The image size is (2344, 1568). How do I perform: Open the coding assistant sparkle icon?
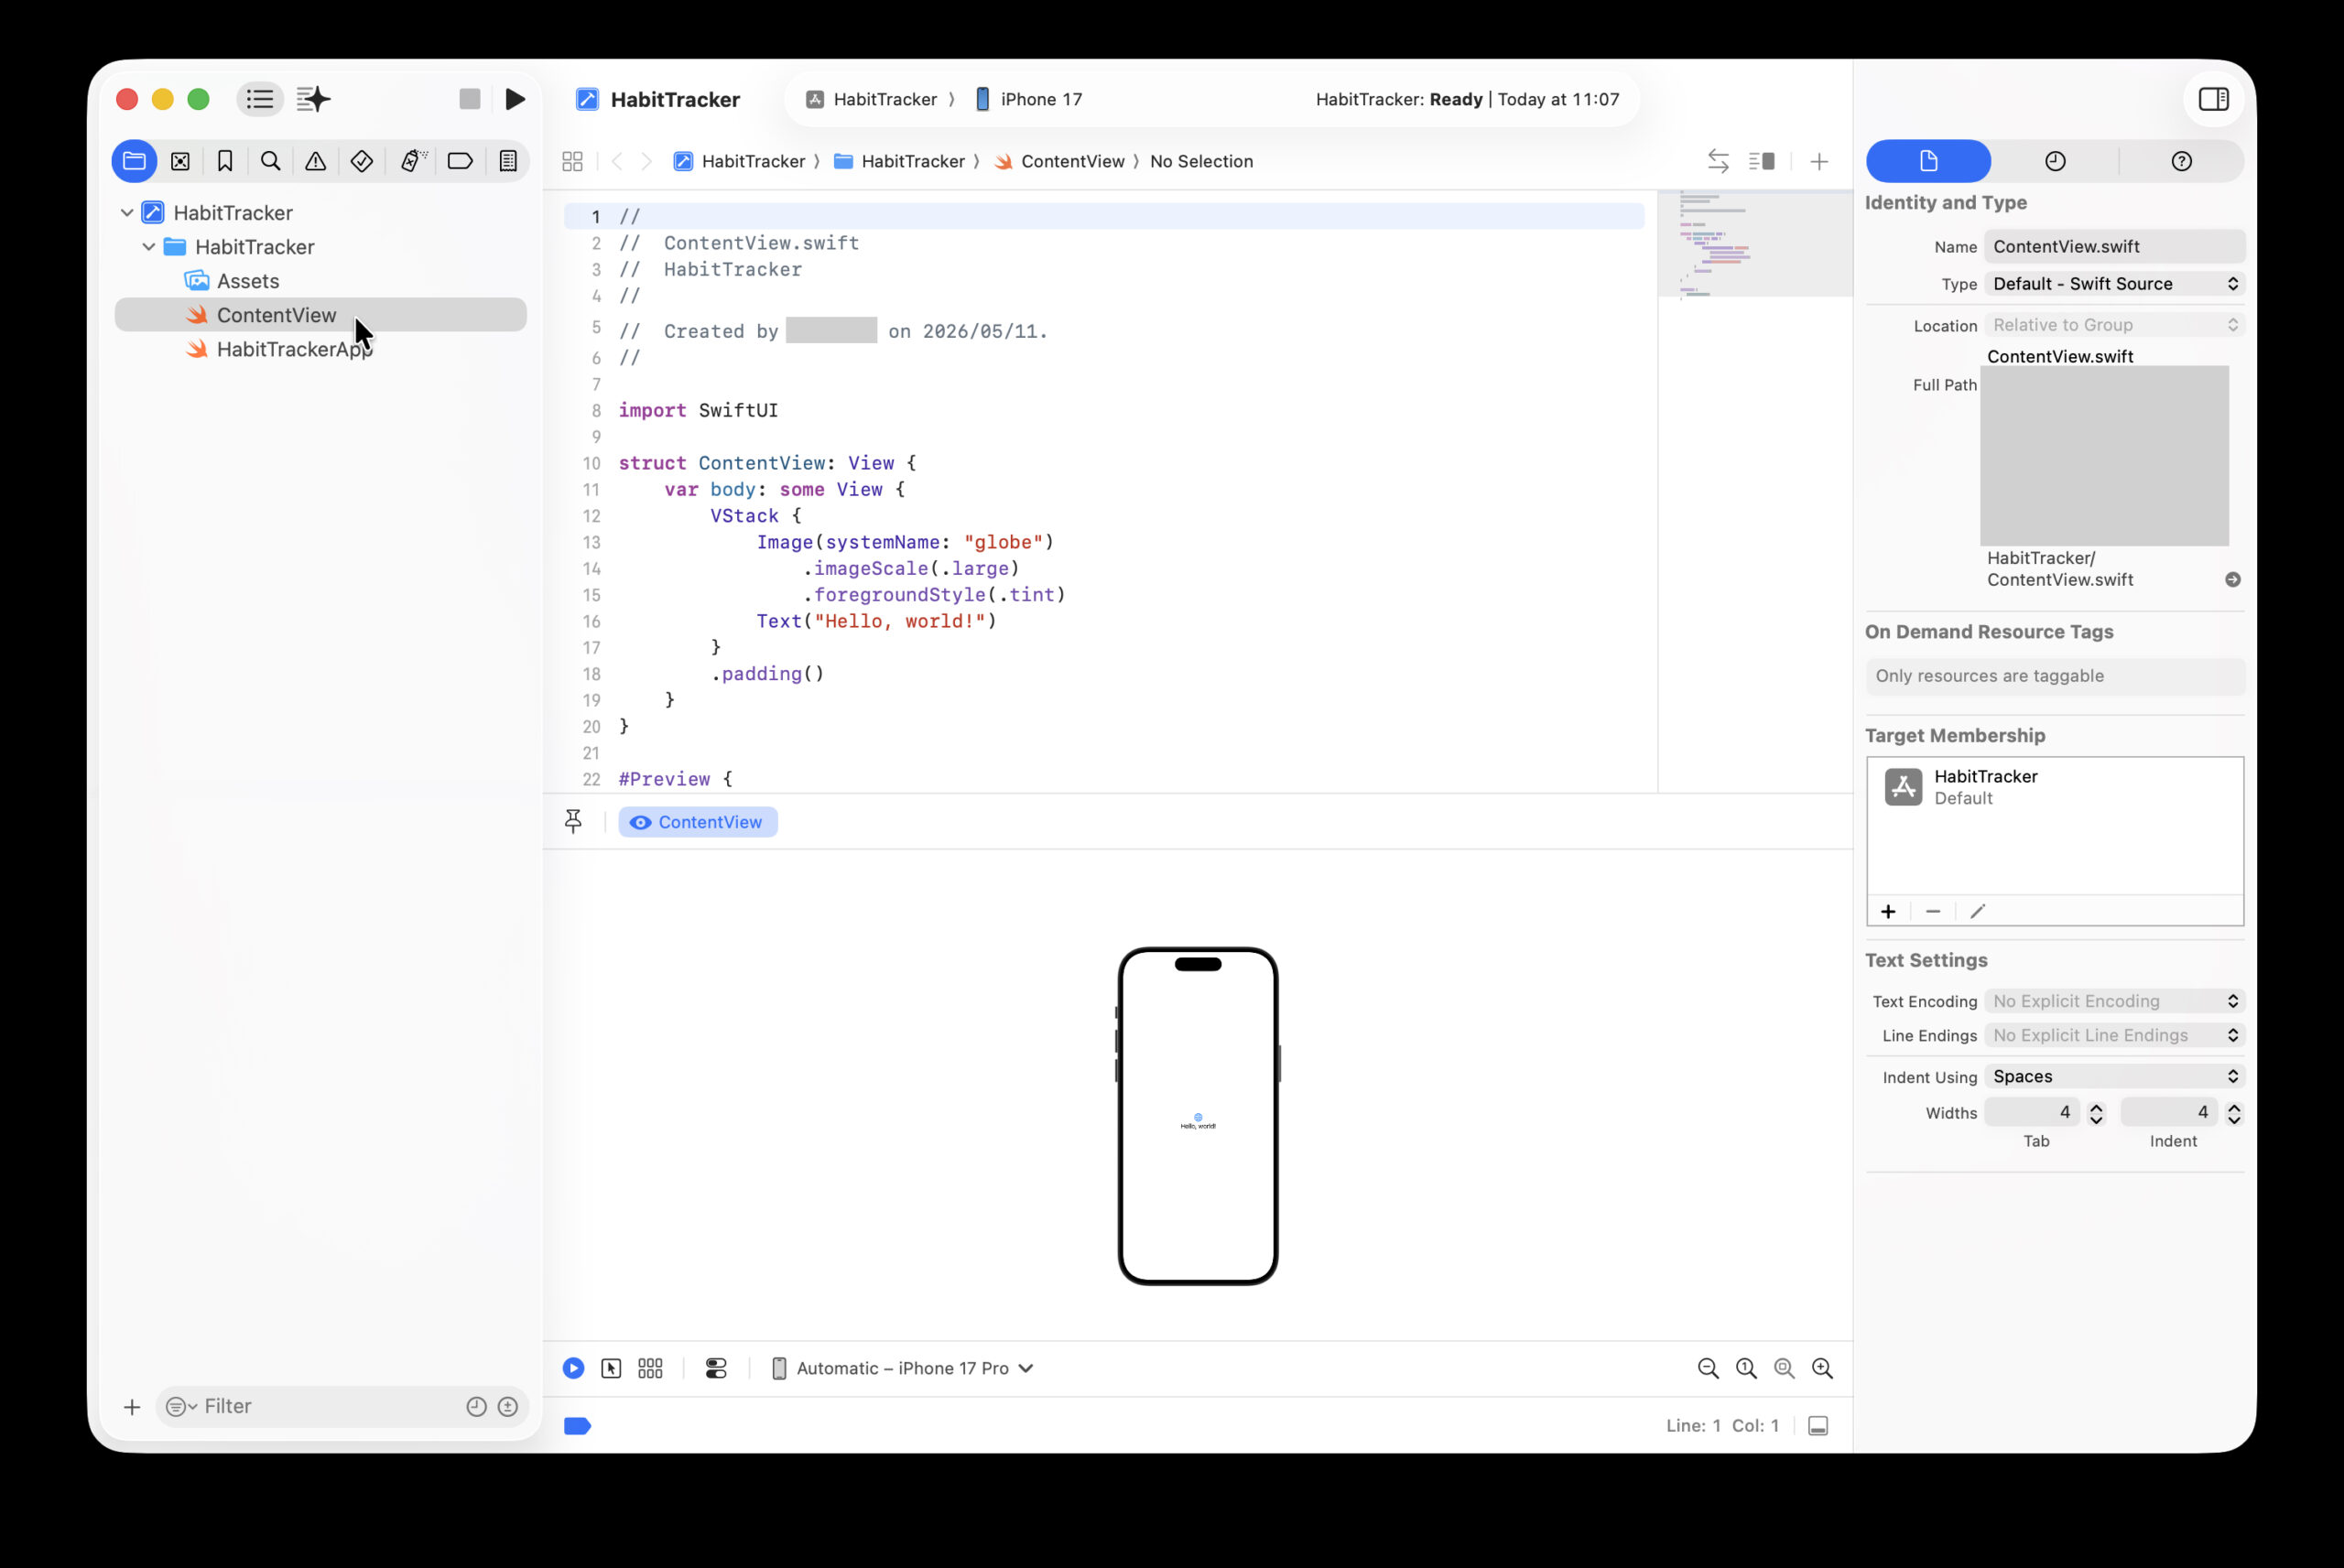(314, 99)
